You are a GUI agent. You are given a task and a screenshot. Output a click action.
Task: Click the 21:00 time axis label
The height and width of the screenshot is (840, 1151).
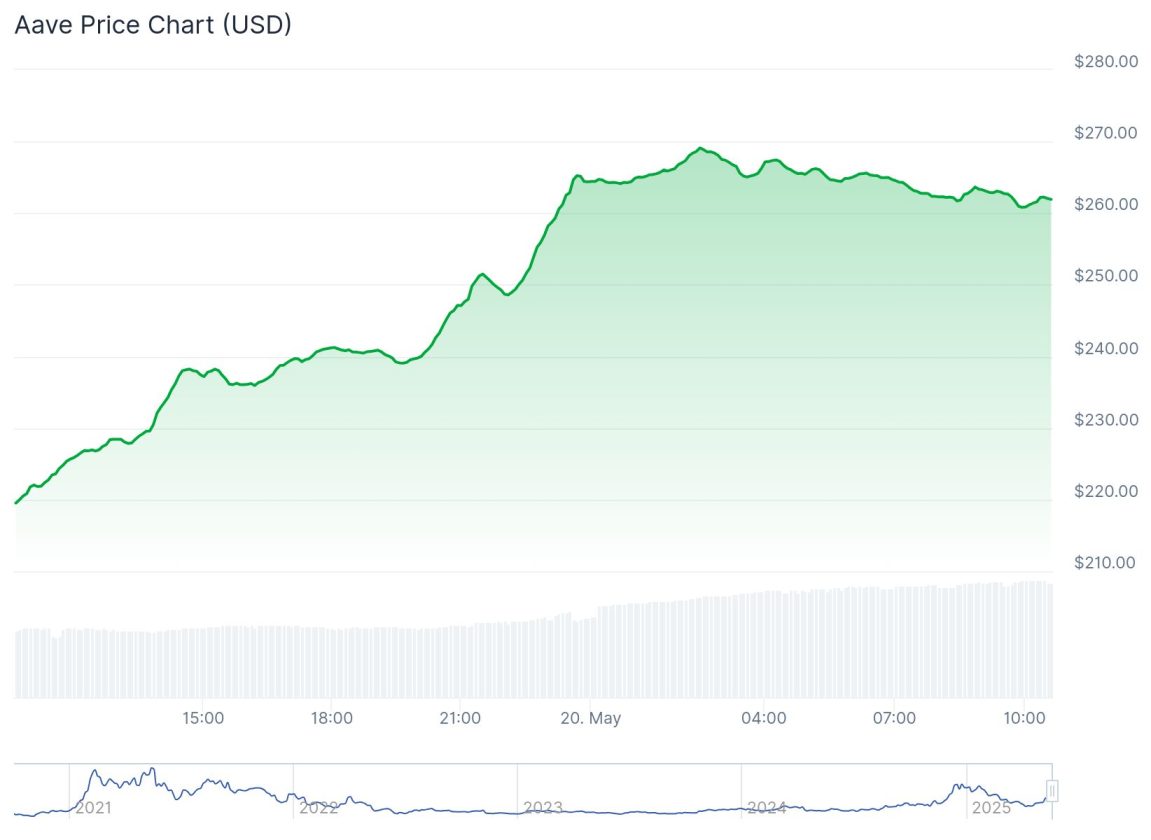pyautogui.click(x=460, y=718)
